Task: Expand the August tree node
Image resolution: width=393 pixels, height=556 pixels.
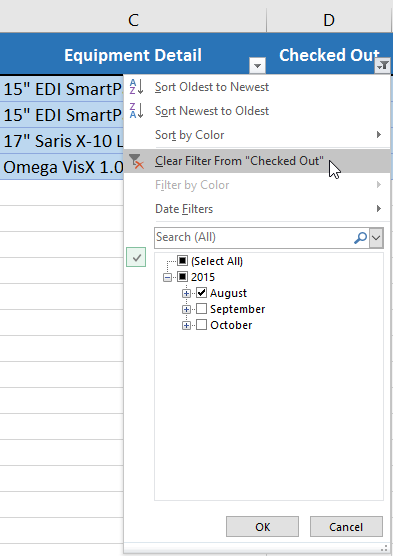Action: click(186, 293)
